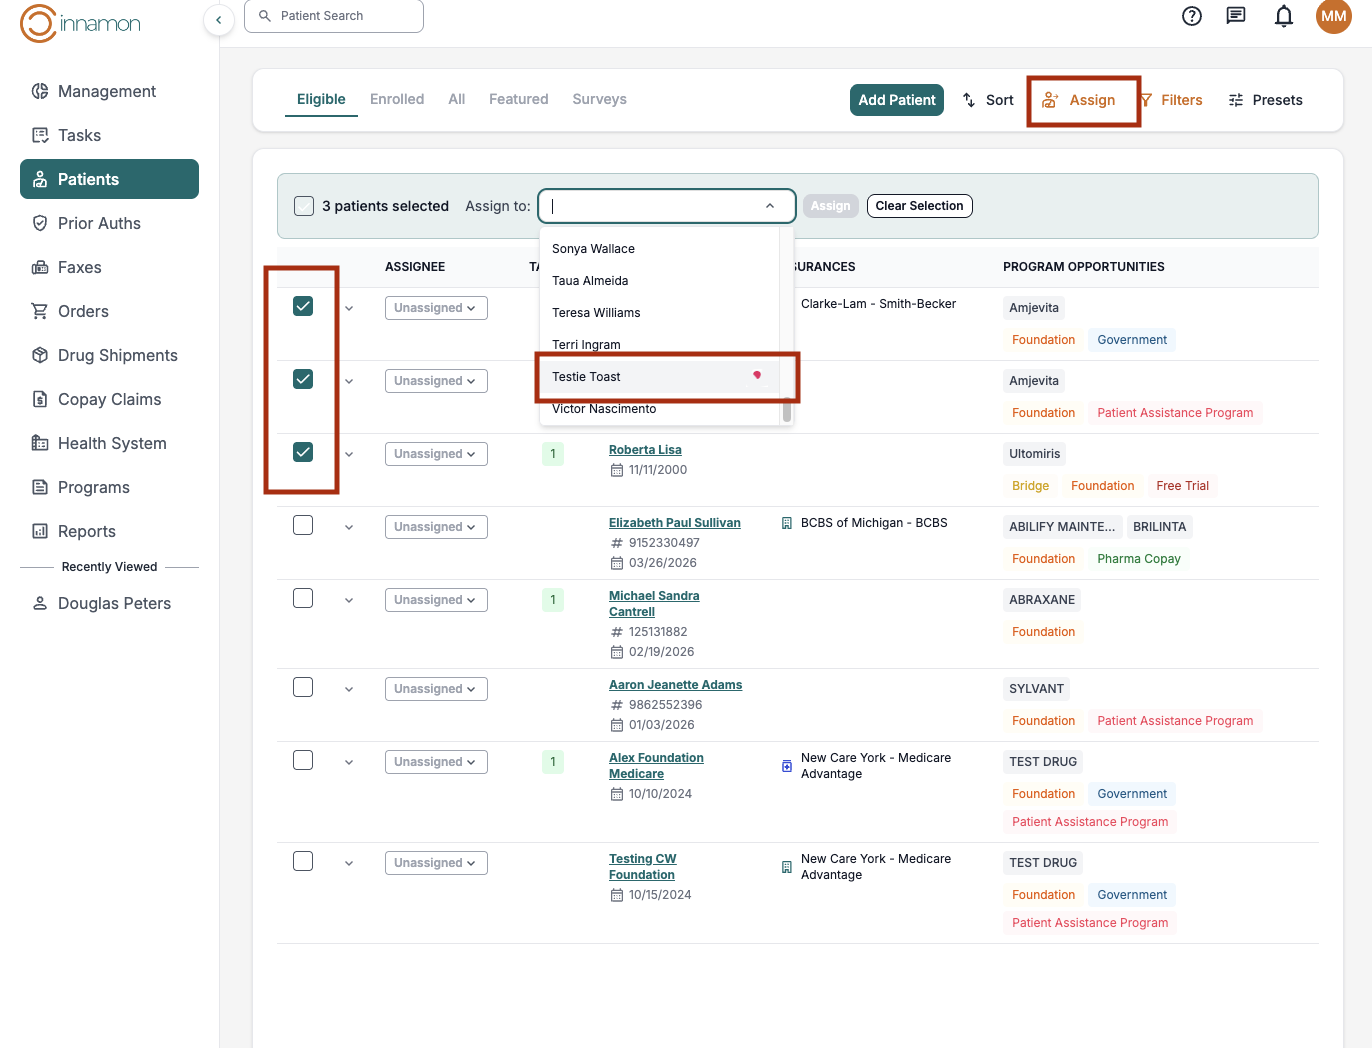1372x1048 pixels.
Task: Switch to the Featured tab
Action: 519,99
